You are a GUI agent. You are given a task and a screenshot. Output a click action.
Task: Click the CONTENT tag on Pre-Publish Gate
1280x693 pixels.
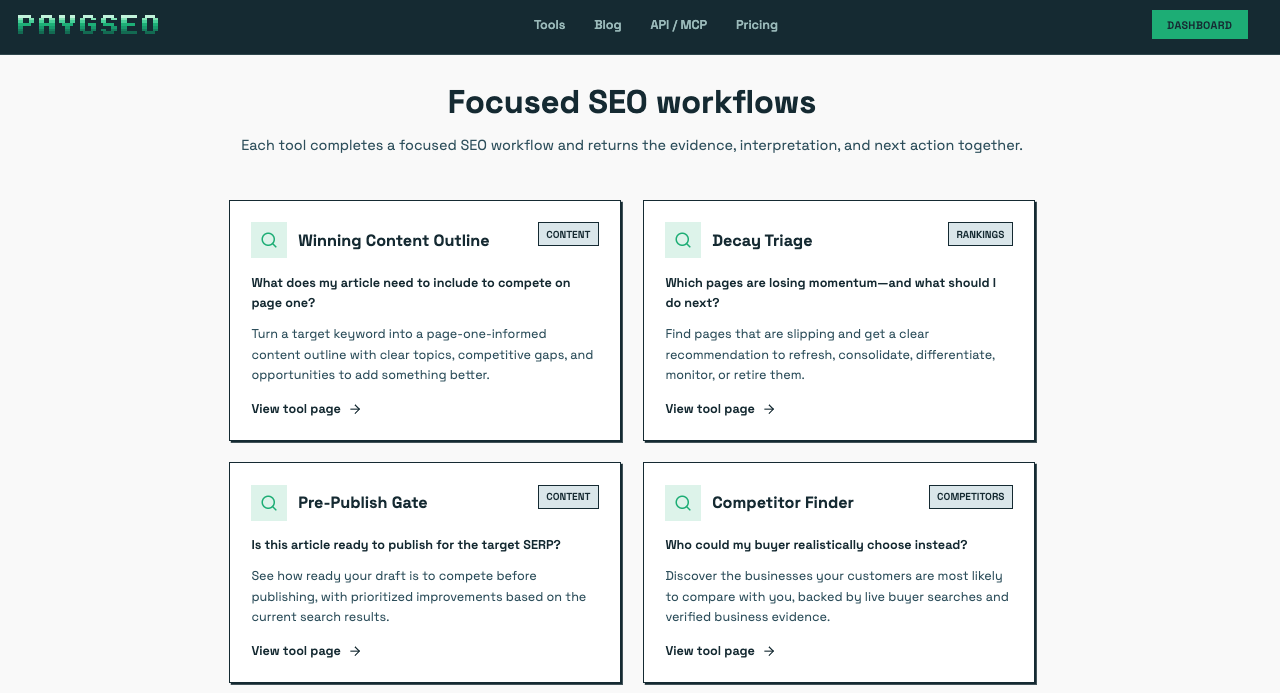pyautogui.click(x=568, y=497)
